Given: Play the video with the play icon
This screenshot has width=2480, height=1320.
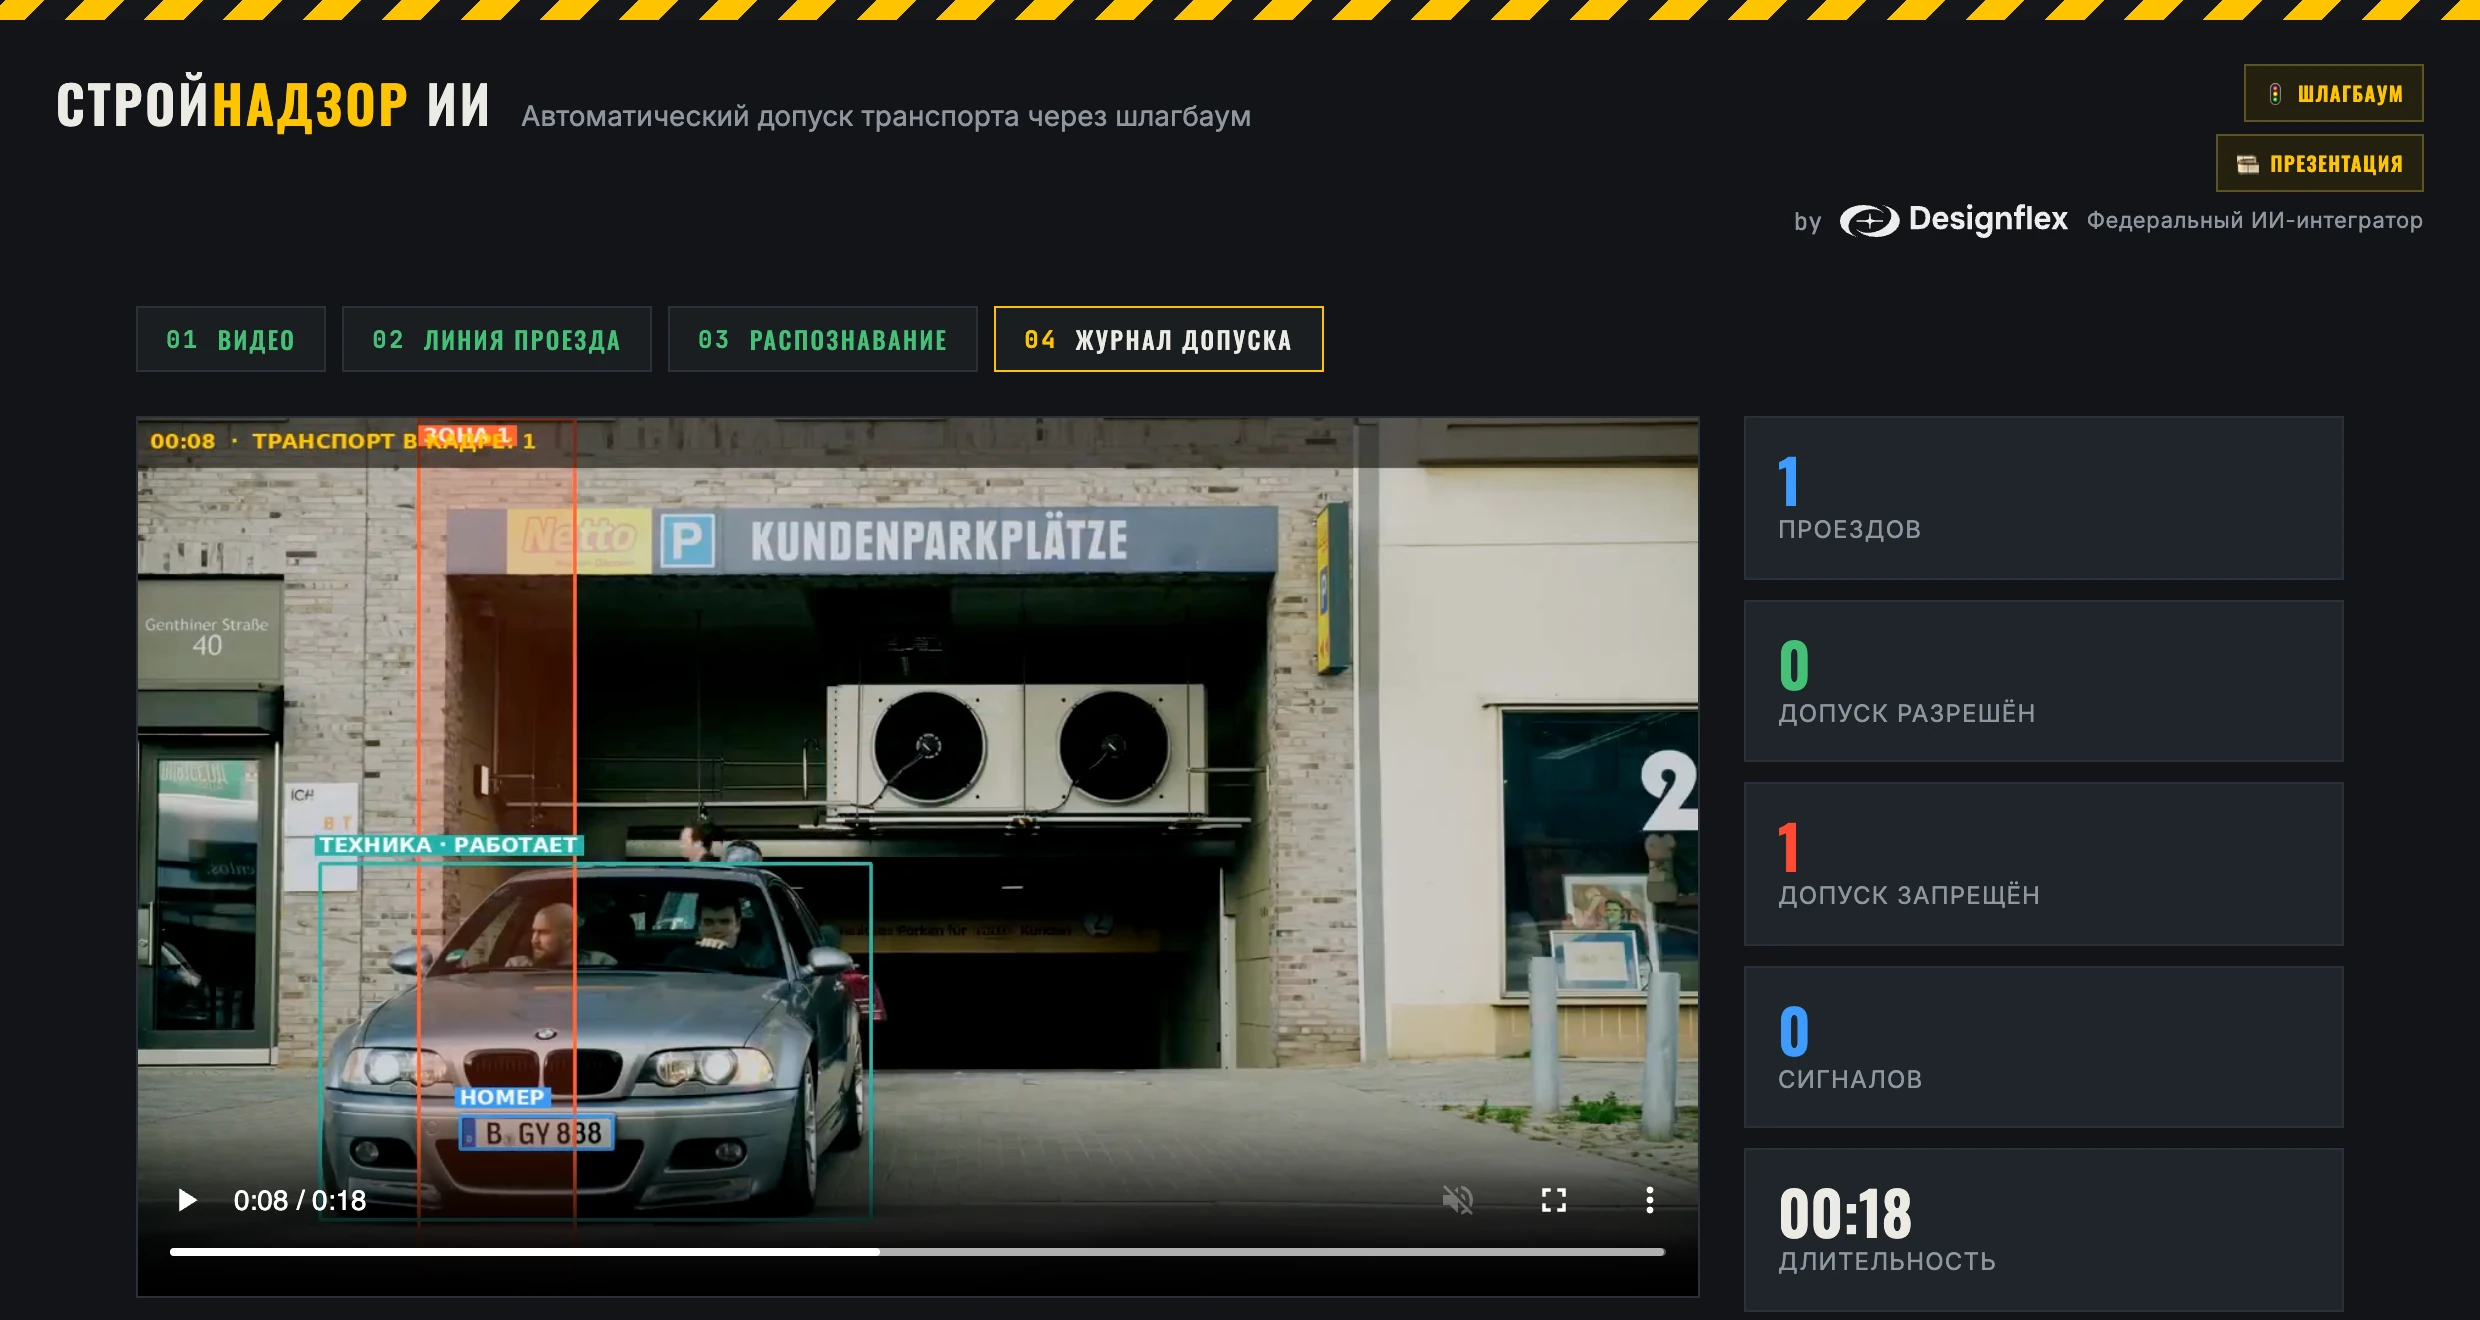Looking at the screenshot, I should [x=187, y=1200].
